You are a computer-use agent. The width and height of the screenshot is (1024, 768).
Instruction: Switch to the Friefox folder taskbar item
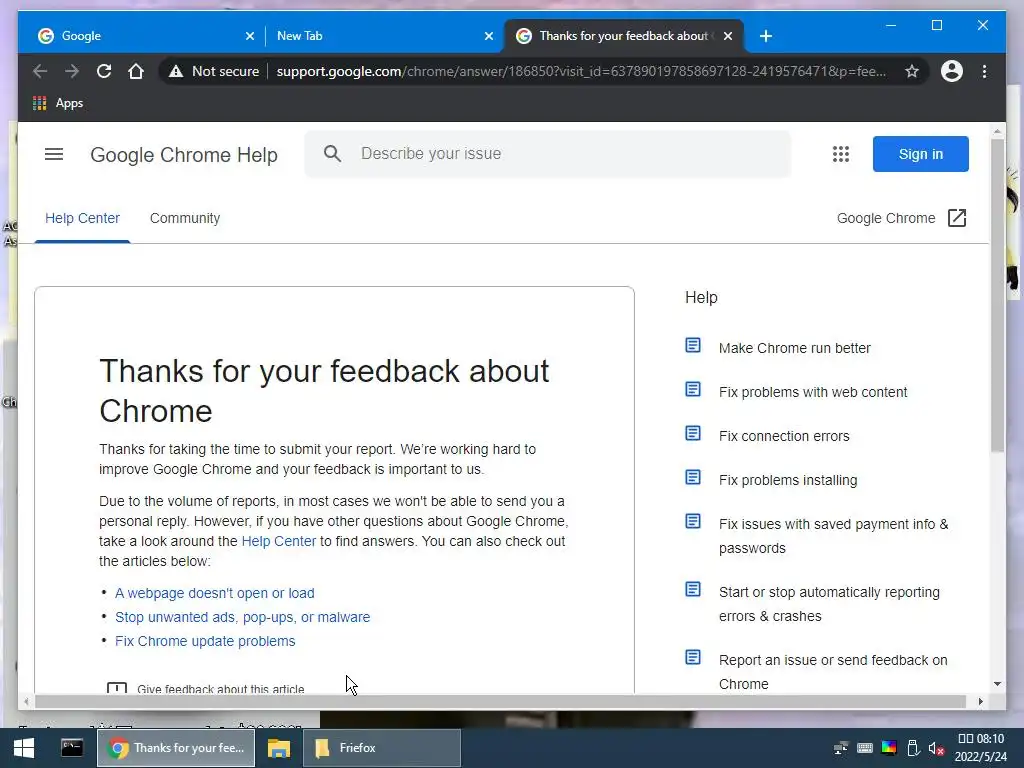click(382, 748)
